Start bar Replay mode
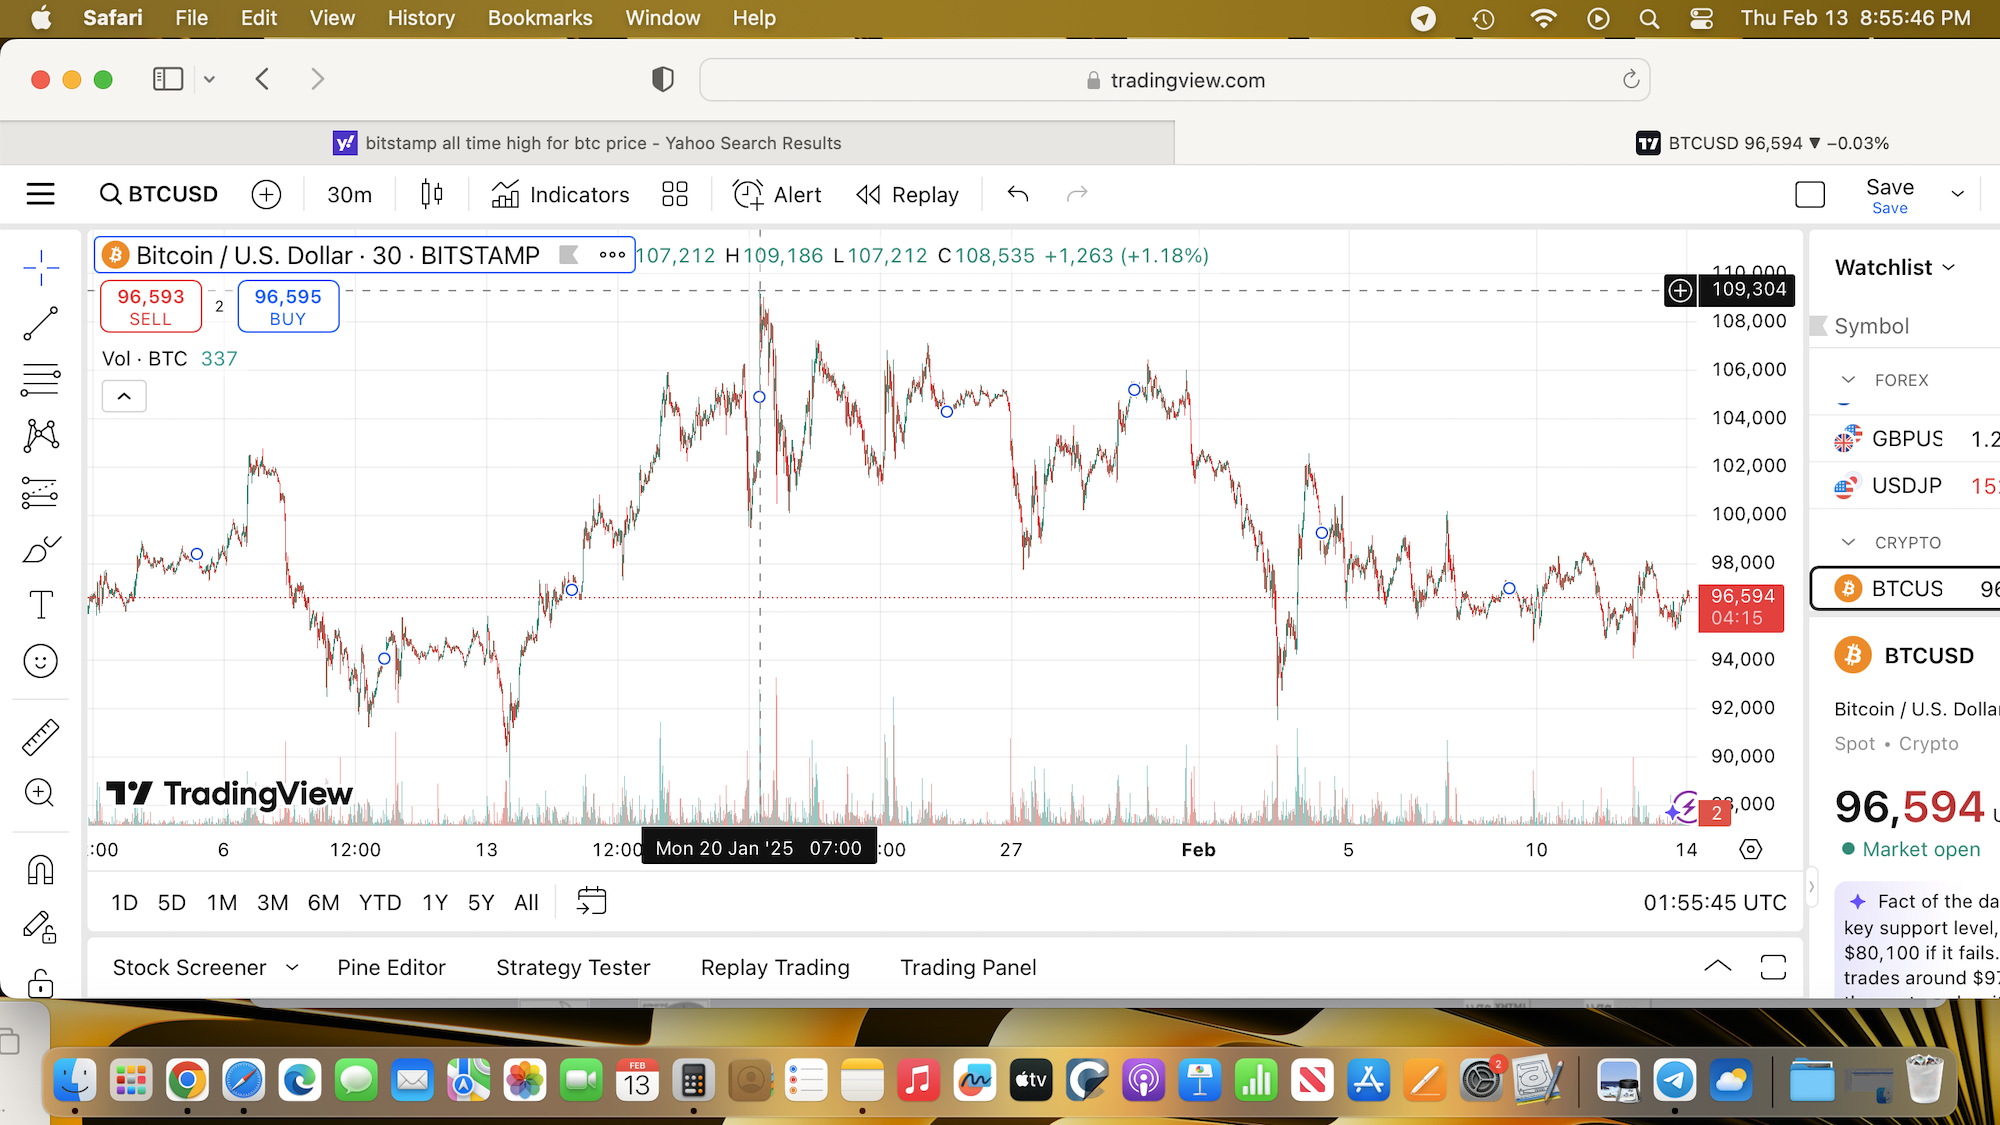The height and width of the screenshot is (1125, 2000). point(908,195)
